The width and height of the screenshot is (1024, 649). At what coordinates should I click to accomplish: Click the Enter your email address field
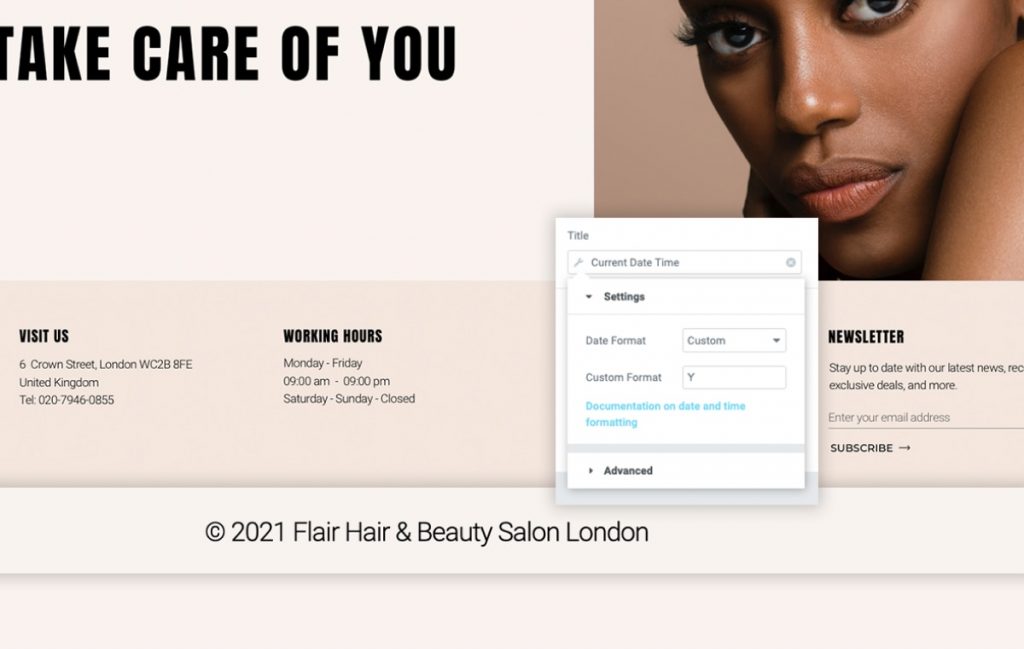(x=925, y=418)
